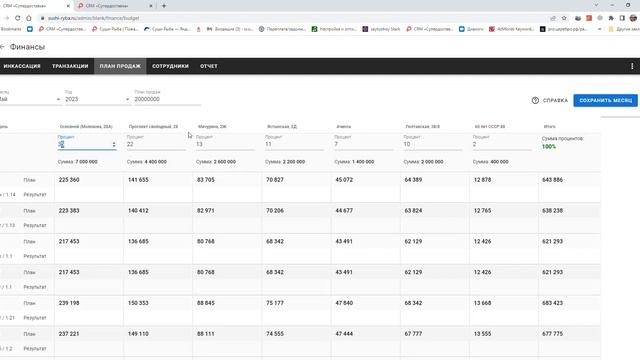The image size is (640, 360).
Task: Click the percent field containing 10
Action: click(433, 144)
